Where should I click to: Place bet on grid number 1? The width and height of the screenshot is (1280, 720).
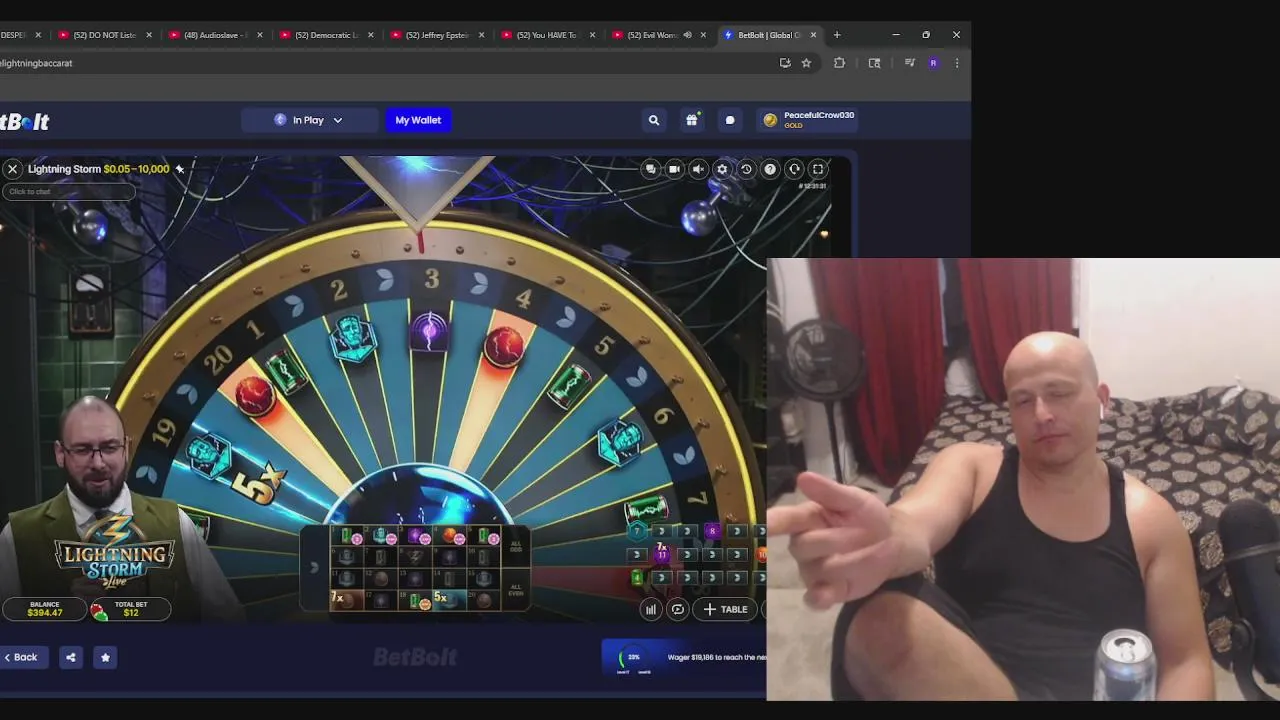[x=347, y=536]
